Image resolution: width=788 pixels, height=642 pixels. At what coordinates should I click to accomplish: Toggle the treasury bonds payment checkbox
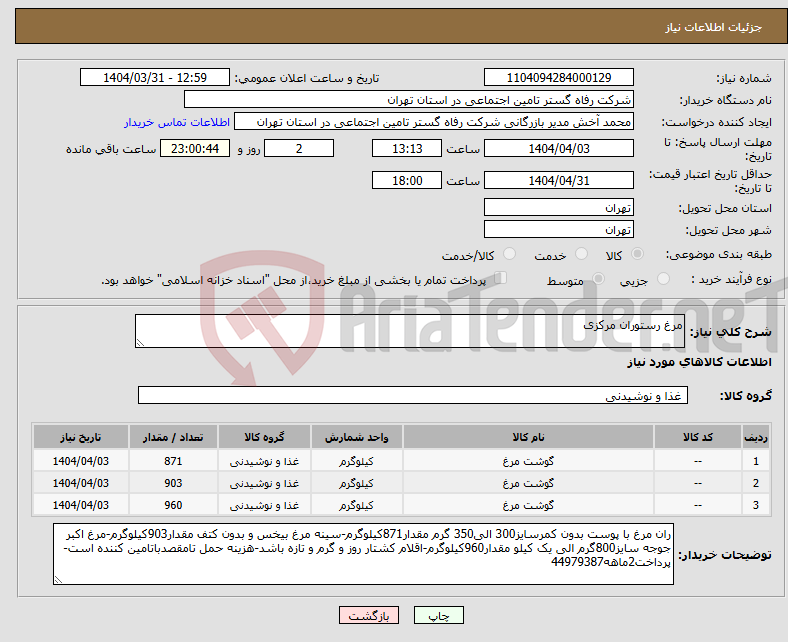pos(501,278)
